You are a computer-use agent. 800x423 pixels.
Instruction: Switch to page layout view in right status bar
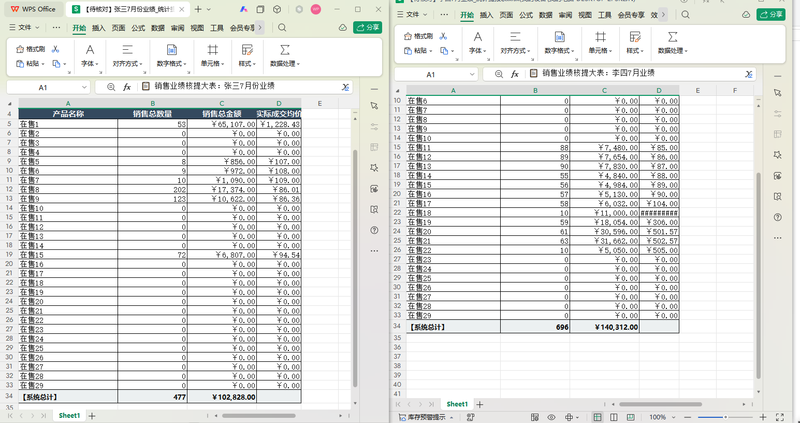pyautogui.click(x=614, y=417)
